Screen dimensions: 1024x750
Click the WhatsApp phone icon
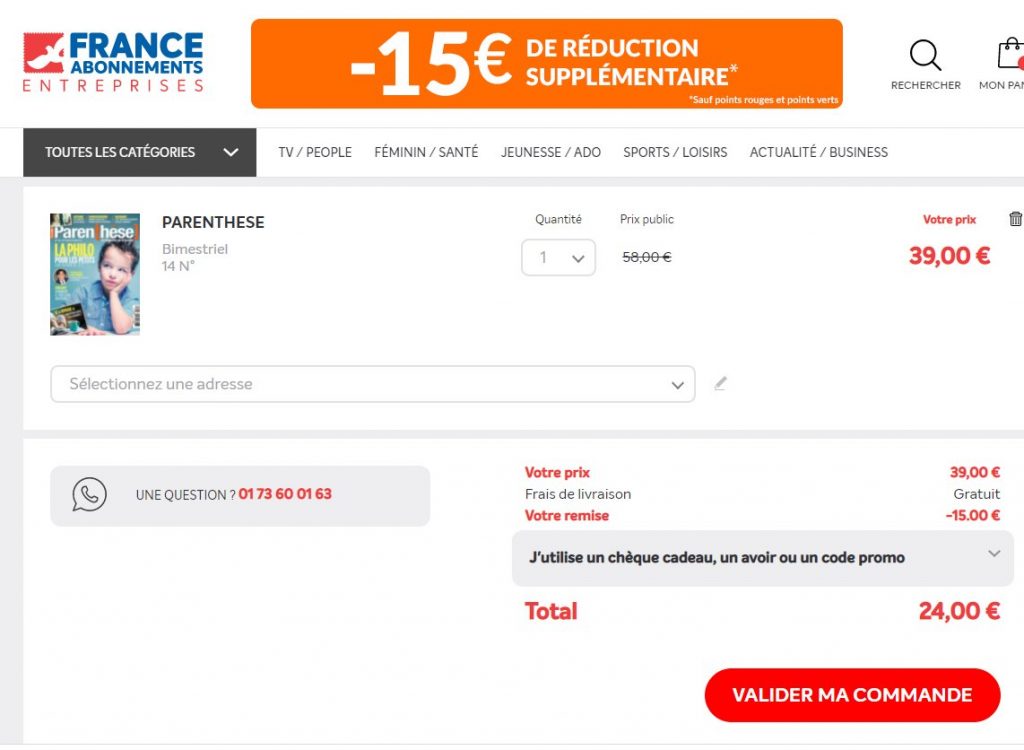click(x=89, y=494)
